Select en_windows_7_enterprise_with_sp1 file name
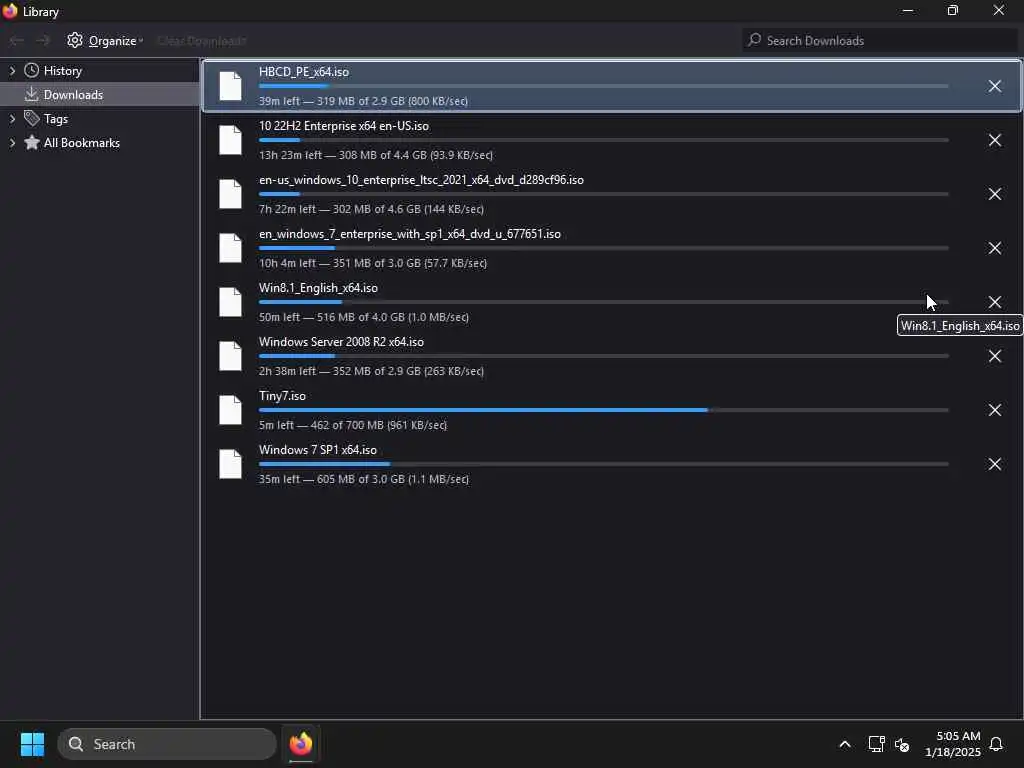Viewport: 1024px width, 768px height. click(409, 234)
